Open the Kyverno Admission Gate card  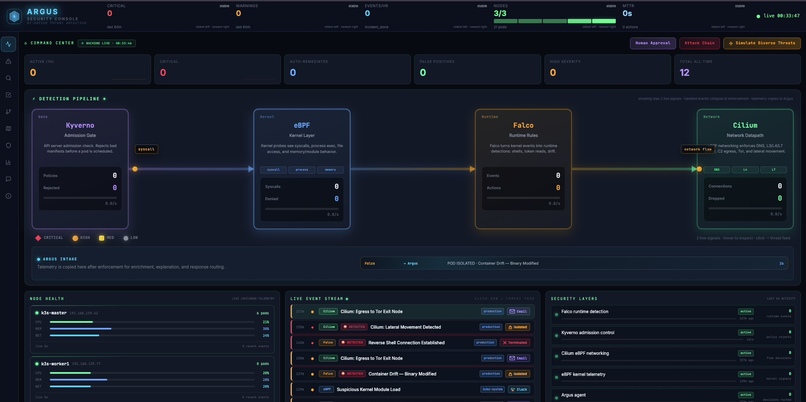pyautogui.click(x=80, y=169)
